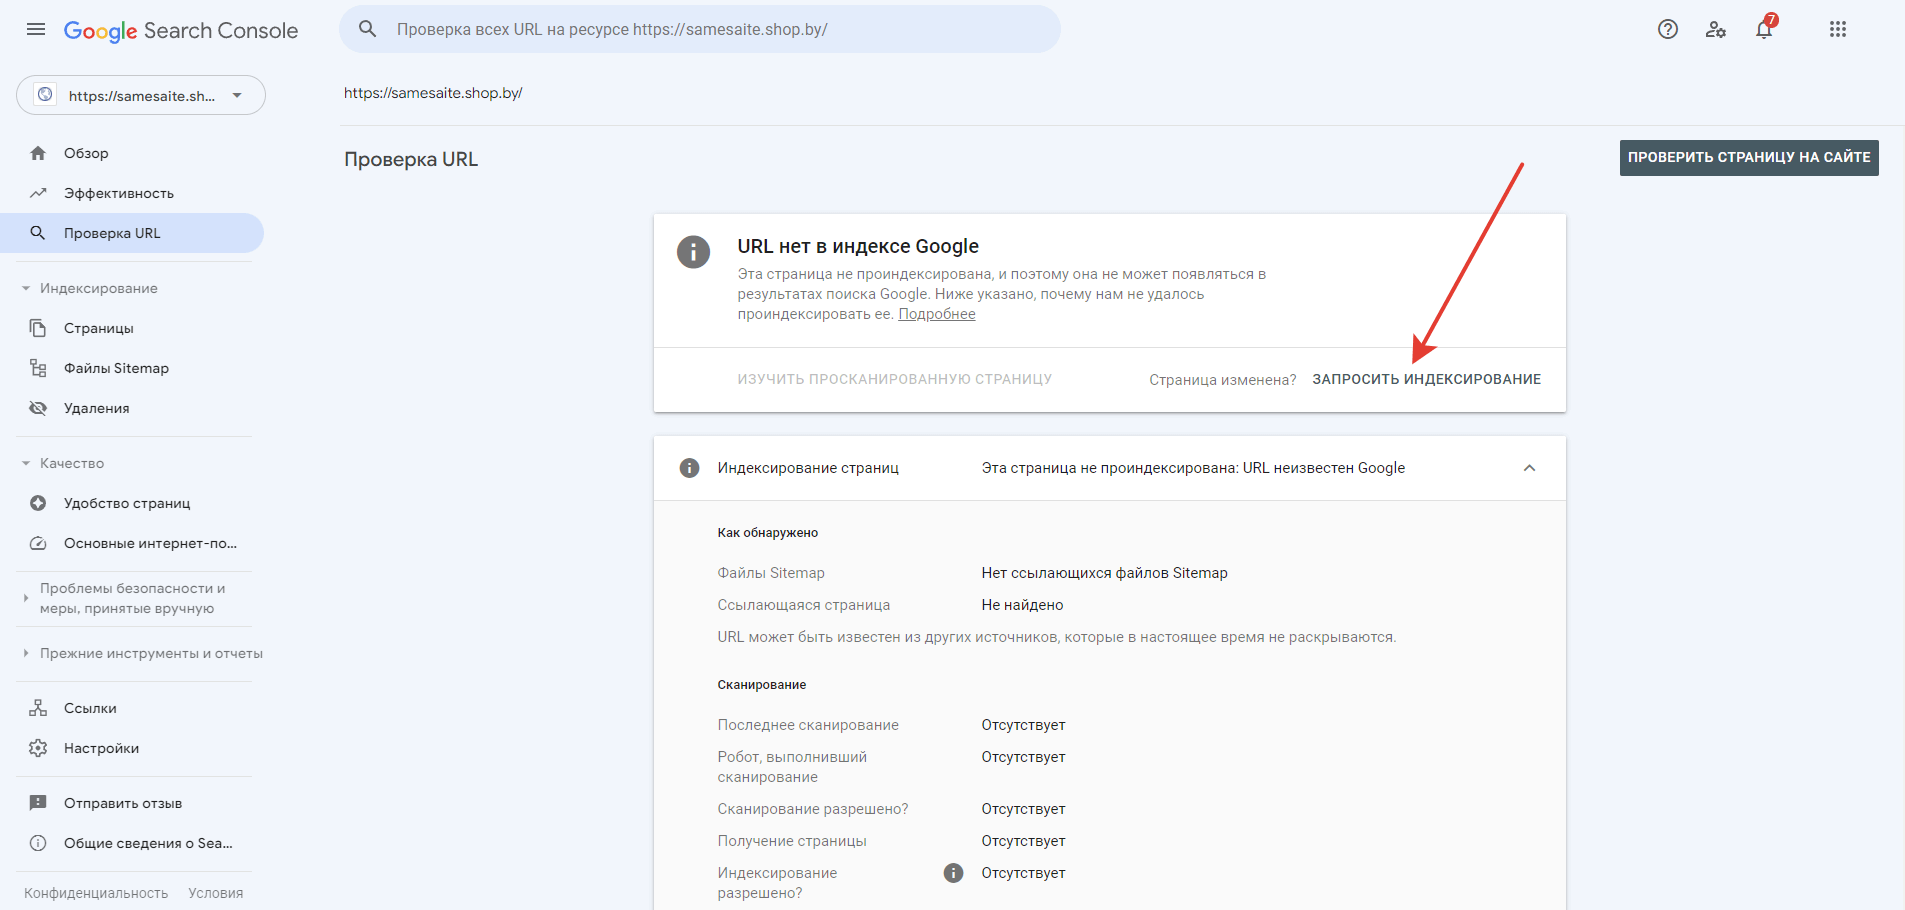Viewport: 1905px width, 910px height.
Task: Click the Overview home icon
Action: pyautogui.click(x=38, y=153)
